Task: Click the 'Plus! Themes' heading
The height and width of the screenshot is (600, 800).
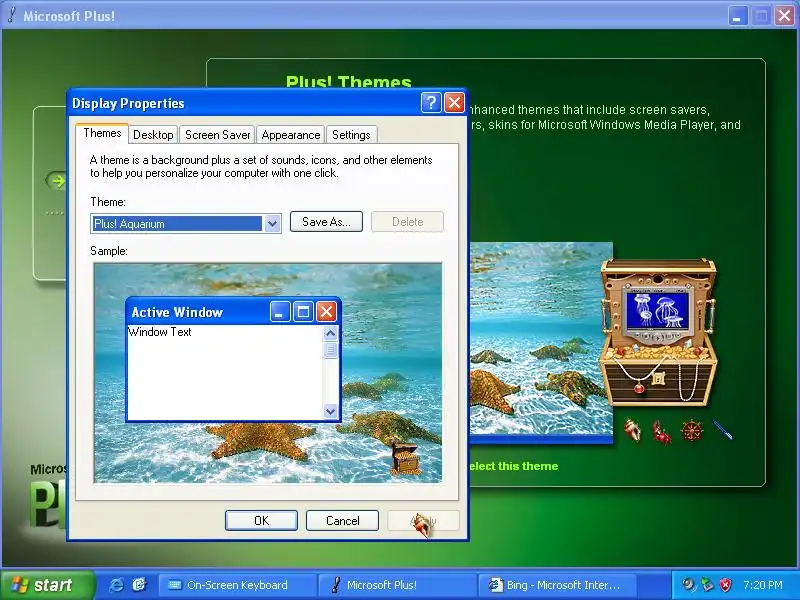Action: click(x=348, y=82)
